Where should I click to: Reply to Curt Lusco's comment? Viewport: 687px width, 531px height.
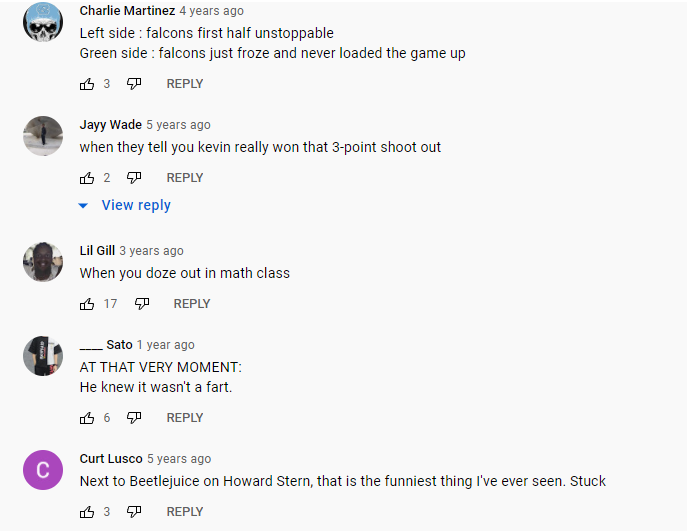coord(185,512)
